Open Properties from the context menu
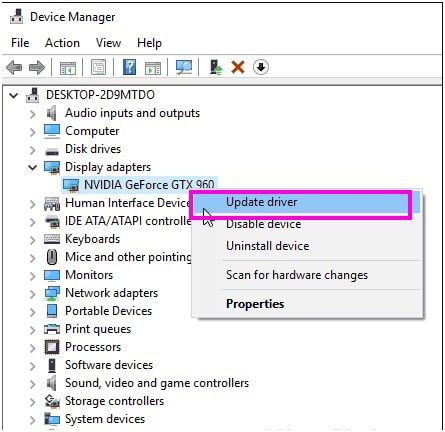Viewport: 445px width, 432px height. pos(306,304)
